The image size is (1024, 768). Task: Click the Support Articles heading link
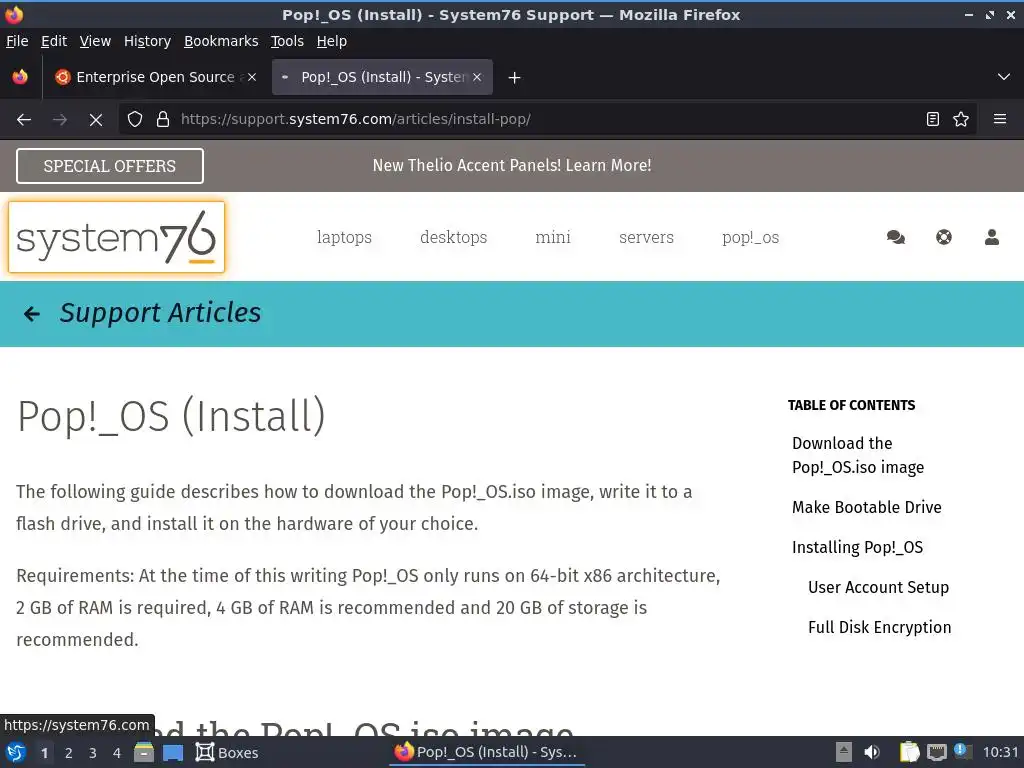160,313
